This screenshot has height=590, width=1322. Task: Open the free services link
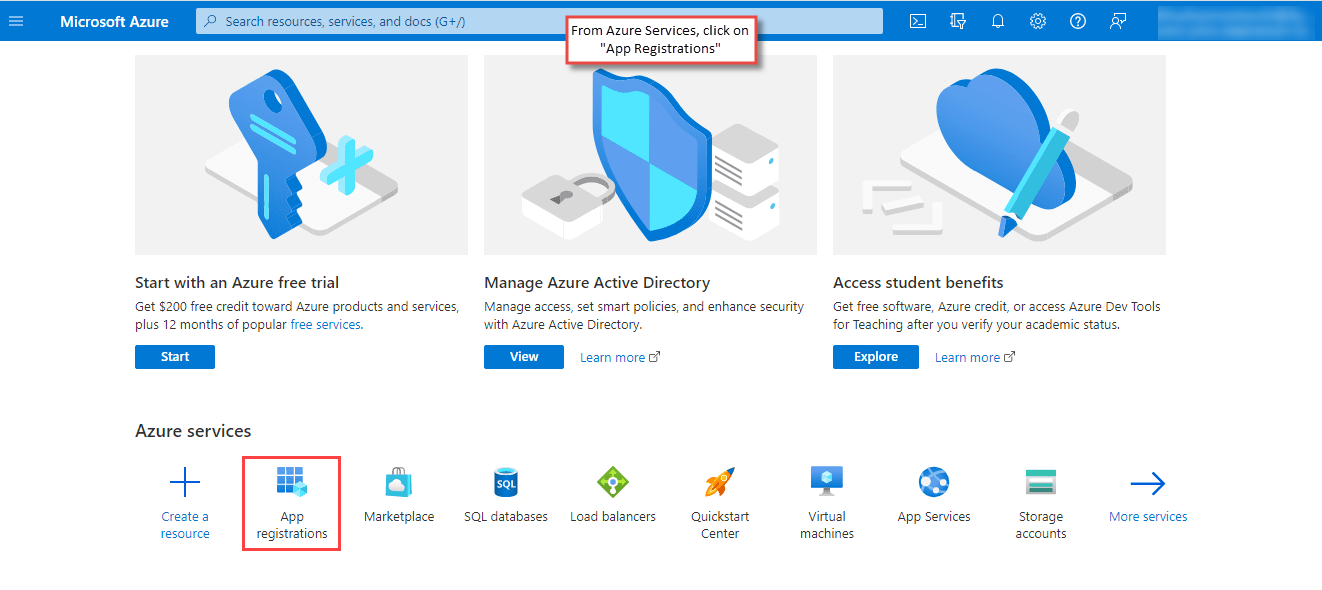[x=325, y=325]
